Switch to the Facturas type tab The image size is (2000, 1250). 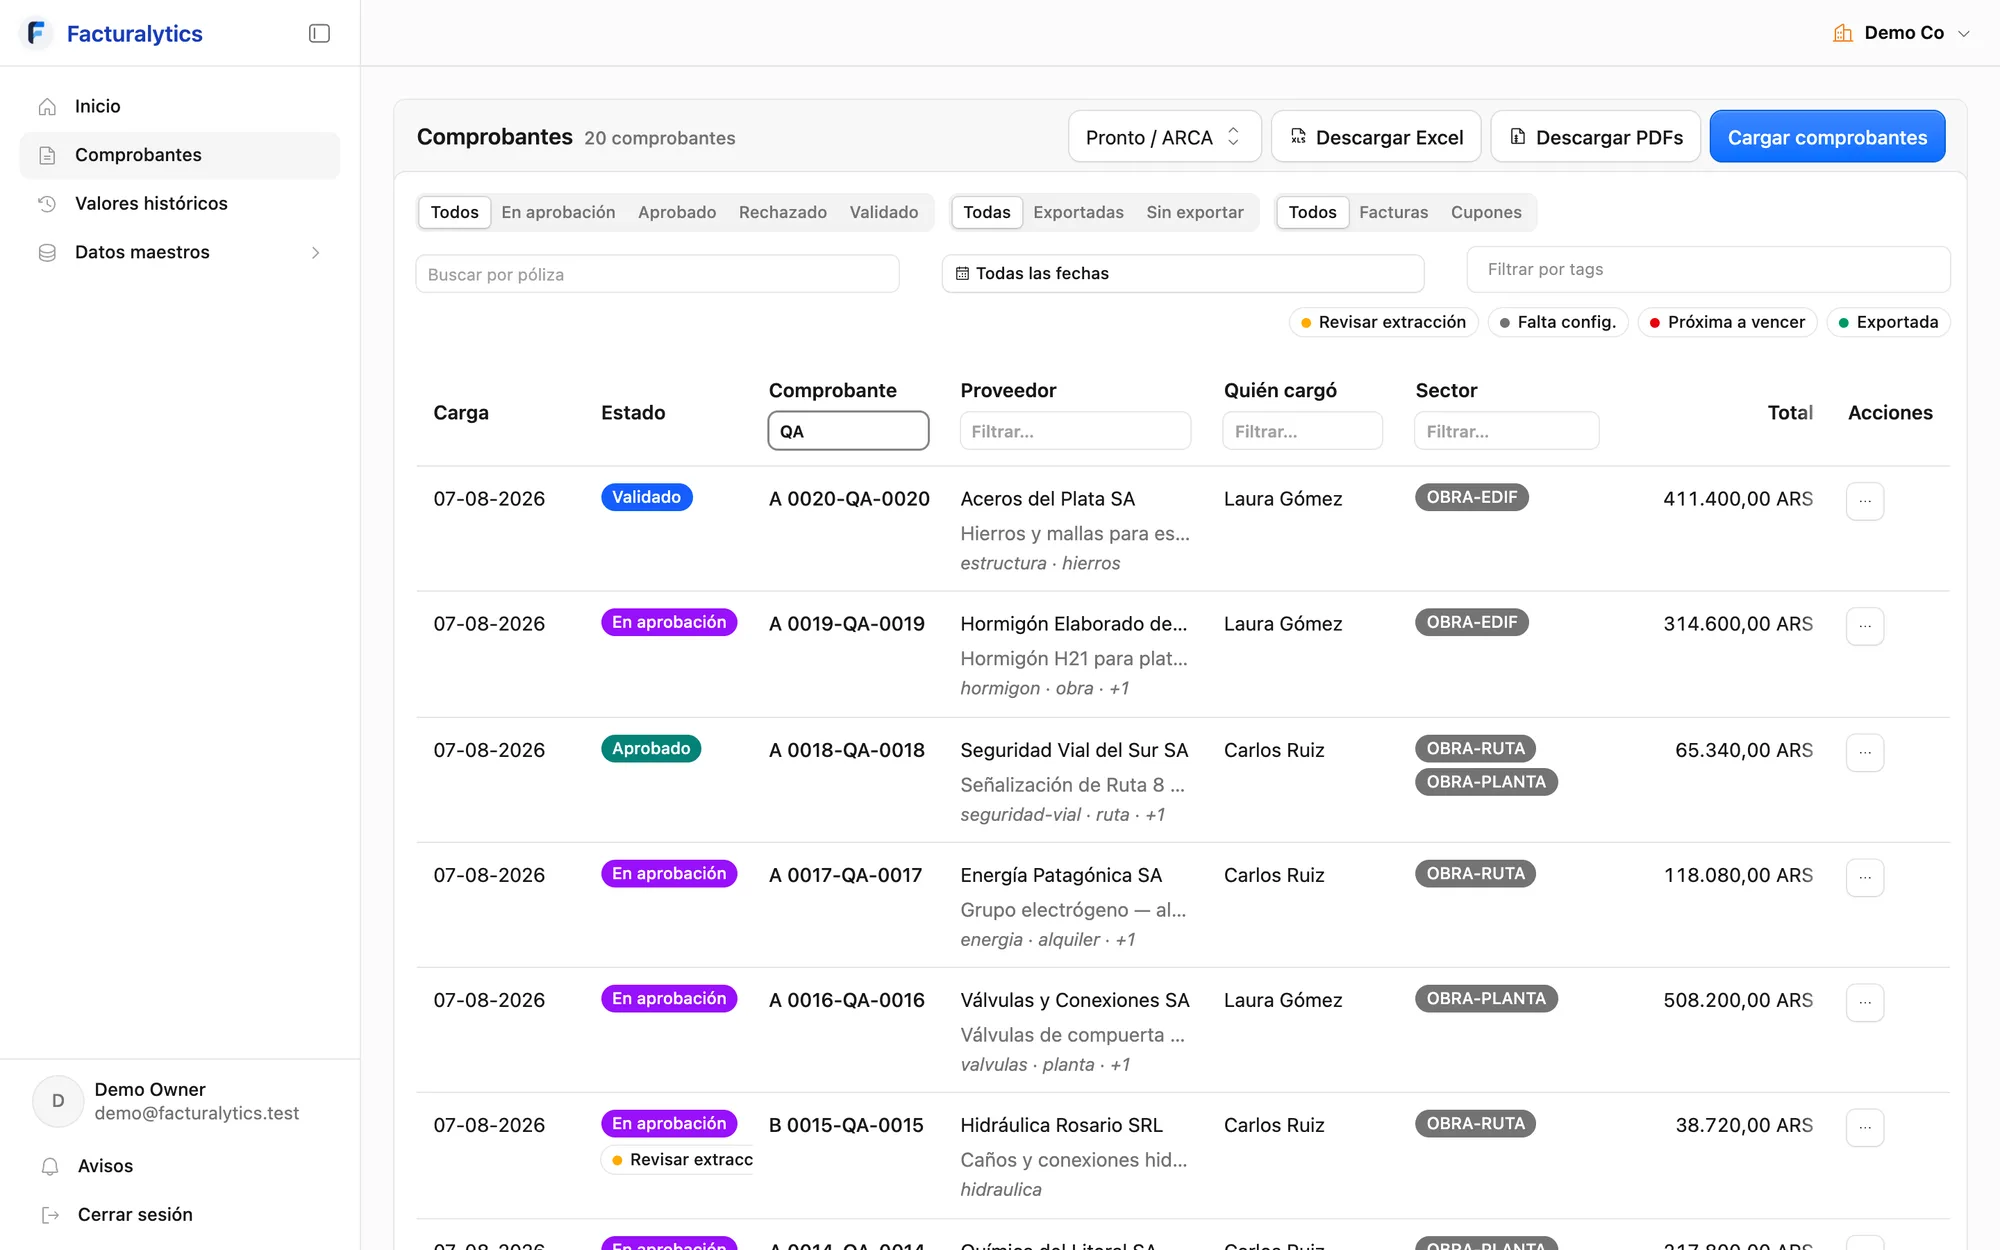(x=1393, y=212)
